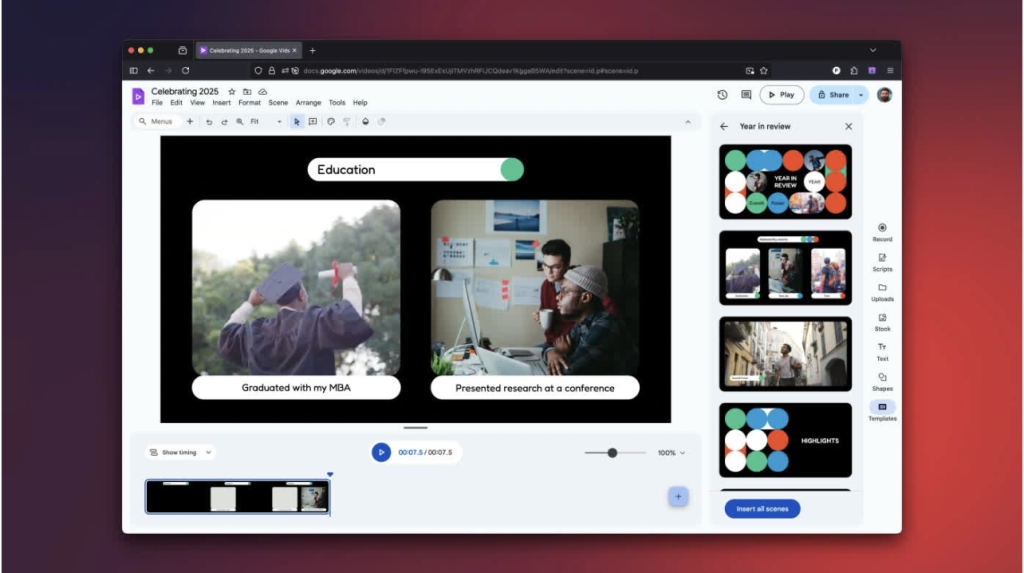1024x573 pixels.
Task: Open version history clock icon
Action: coord(722,95)
